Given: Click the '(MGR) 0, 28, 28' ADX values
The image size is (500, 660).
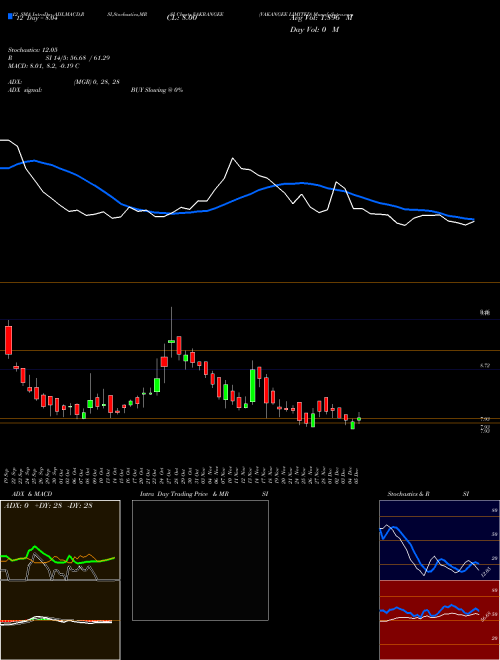Looking at the screenshot, I should coord(97,82).
